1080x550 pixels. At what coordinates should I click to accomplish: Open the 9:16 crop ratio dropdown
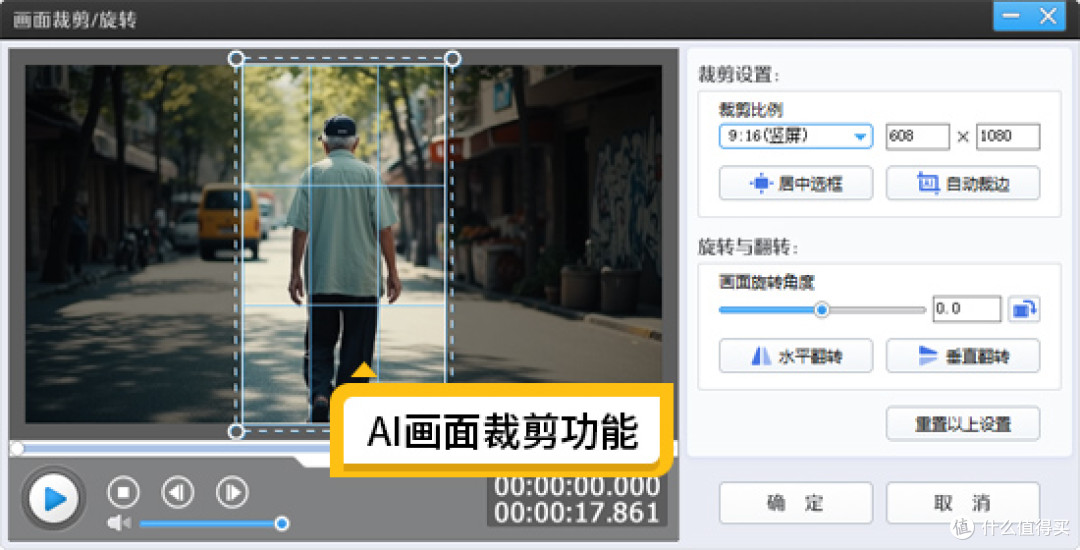click(x=796, y=136)
